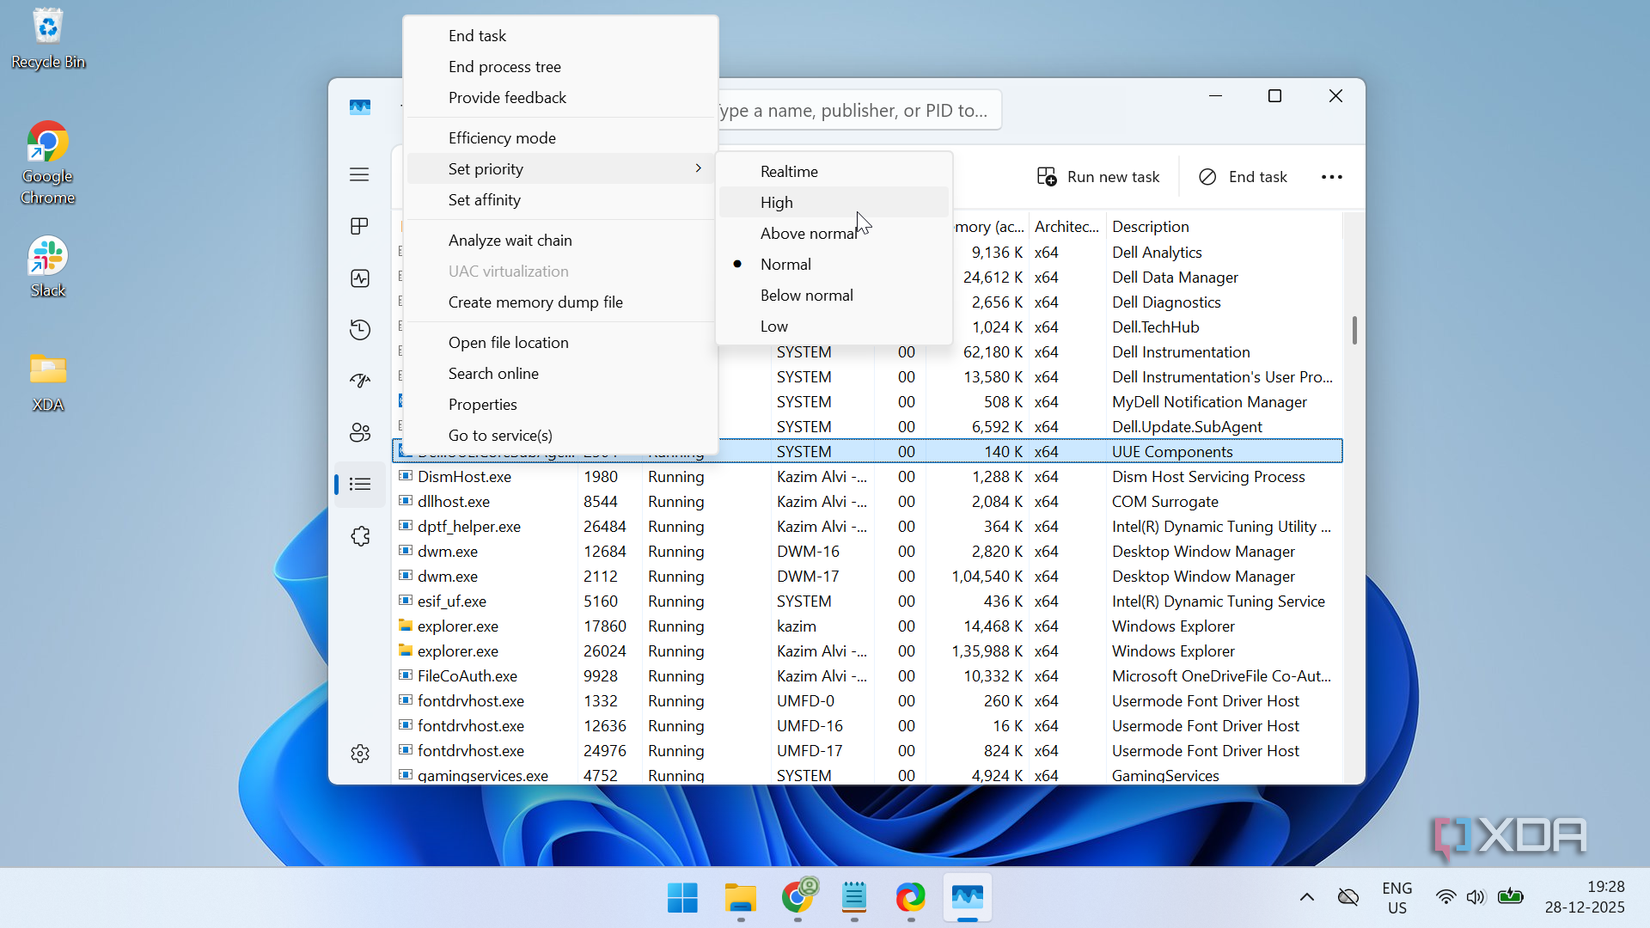Open the Users page icon
This screenshot has height=928, width=1650.
[359, 433]
